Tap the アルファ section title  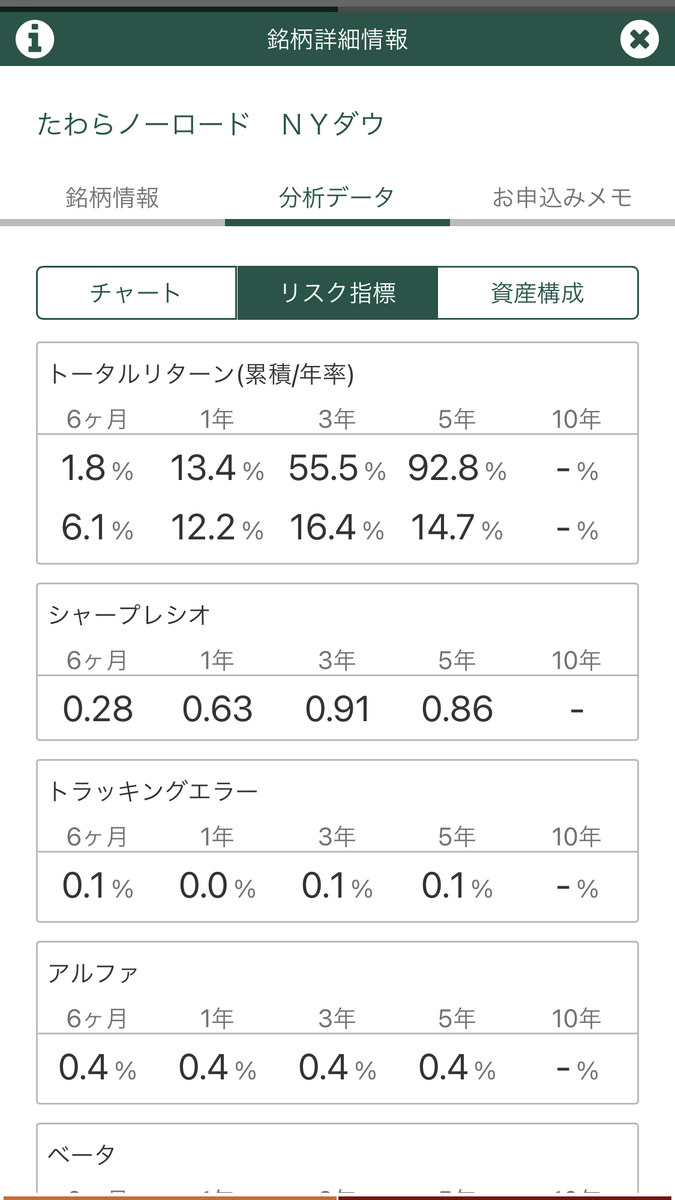point(93,973)
